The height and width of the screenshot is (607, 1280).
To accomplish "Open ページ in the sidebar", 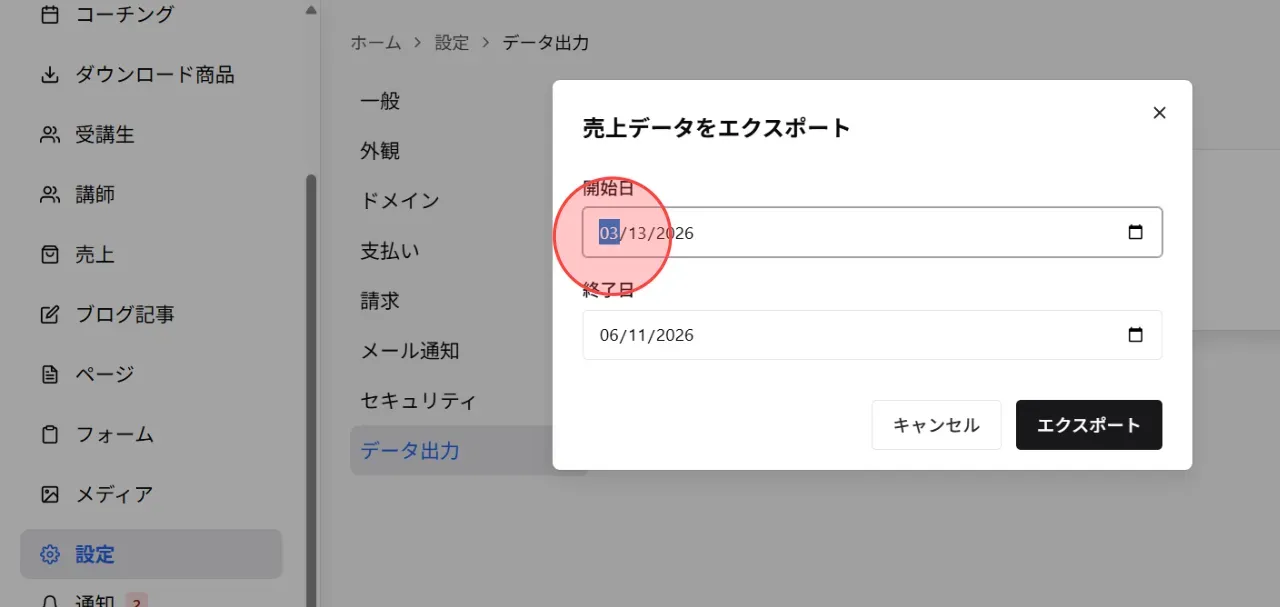I will tap(105, 375).
